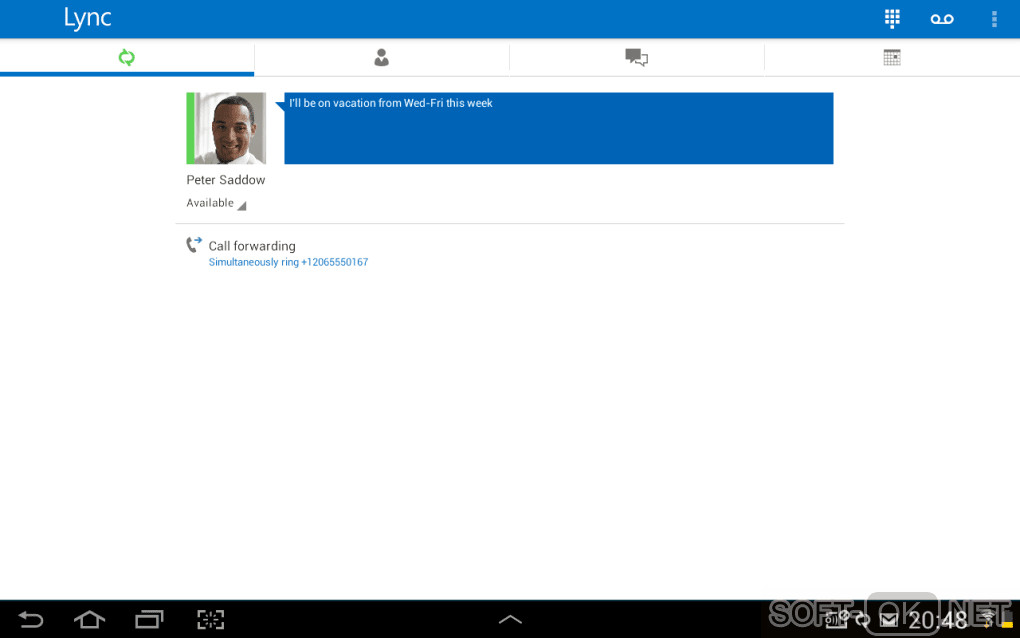Switch to the Contacts person tab
This screenshot has height=638, width=1020.
coord(382,58)
